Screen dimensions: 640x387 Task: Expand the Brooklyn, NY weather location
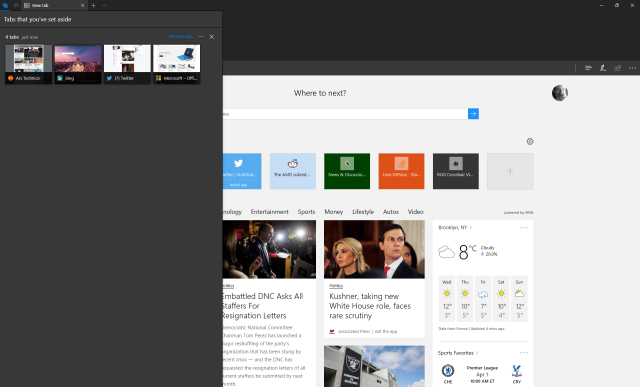(455, 227)
